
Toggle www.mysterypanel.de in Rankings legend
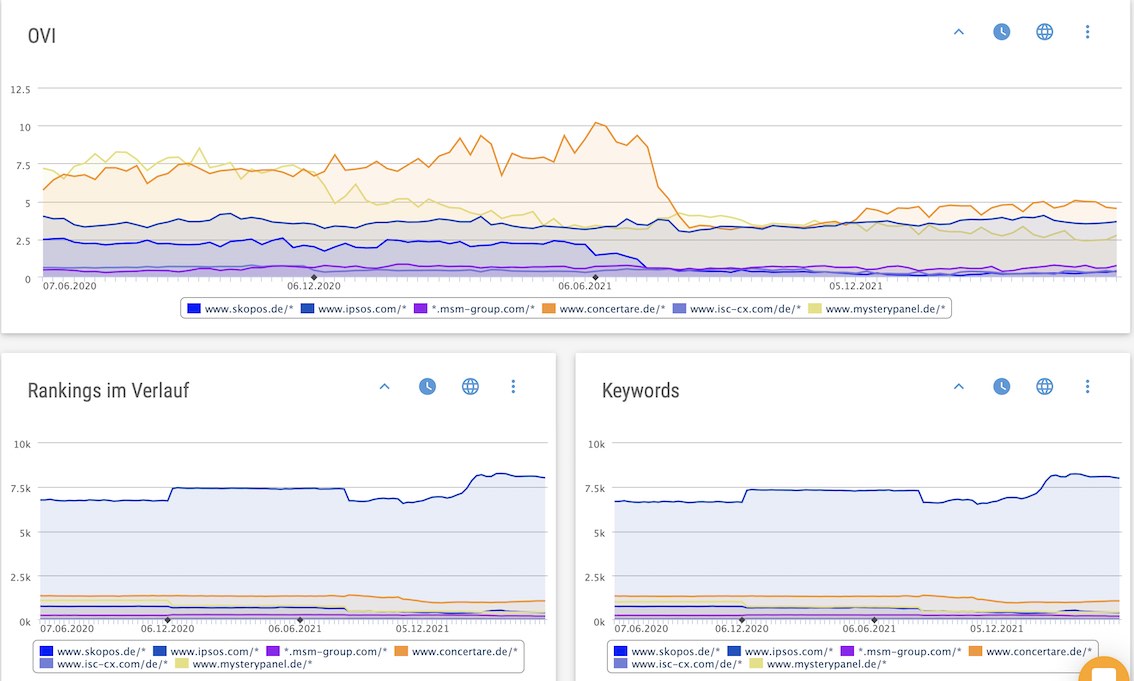tap(244, 664)
